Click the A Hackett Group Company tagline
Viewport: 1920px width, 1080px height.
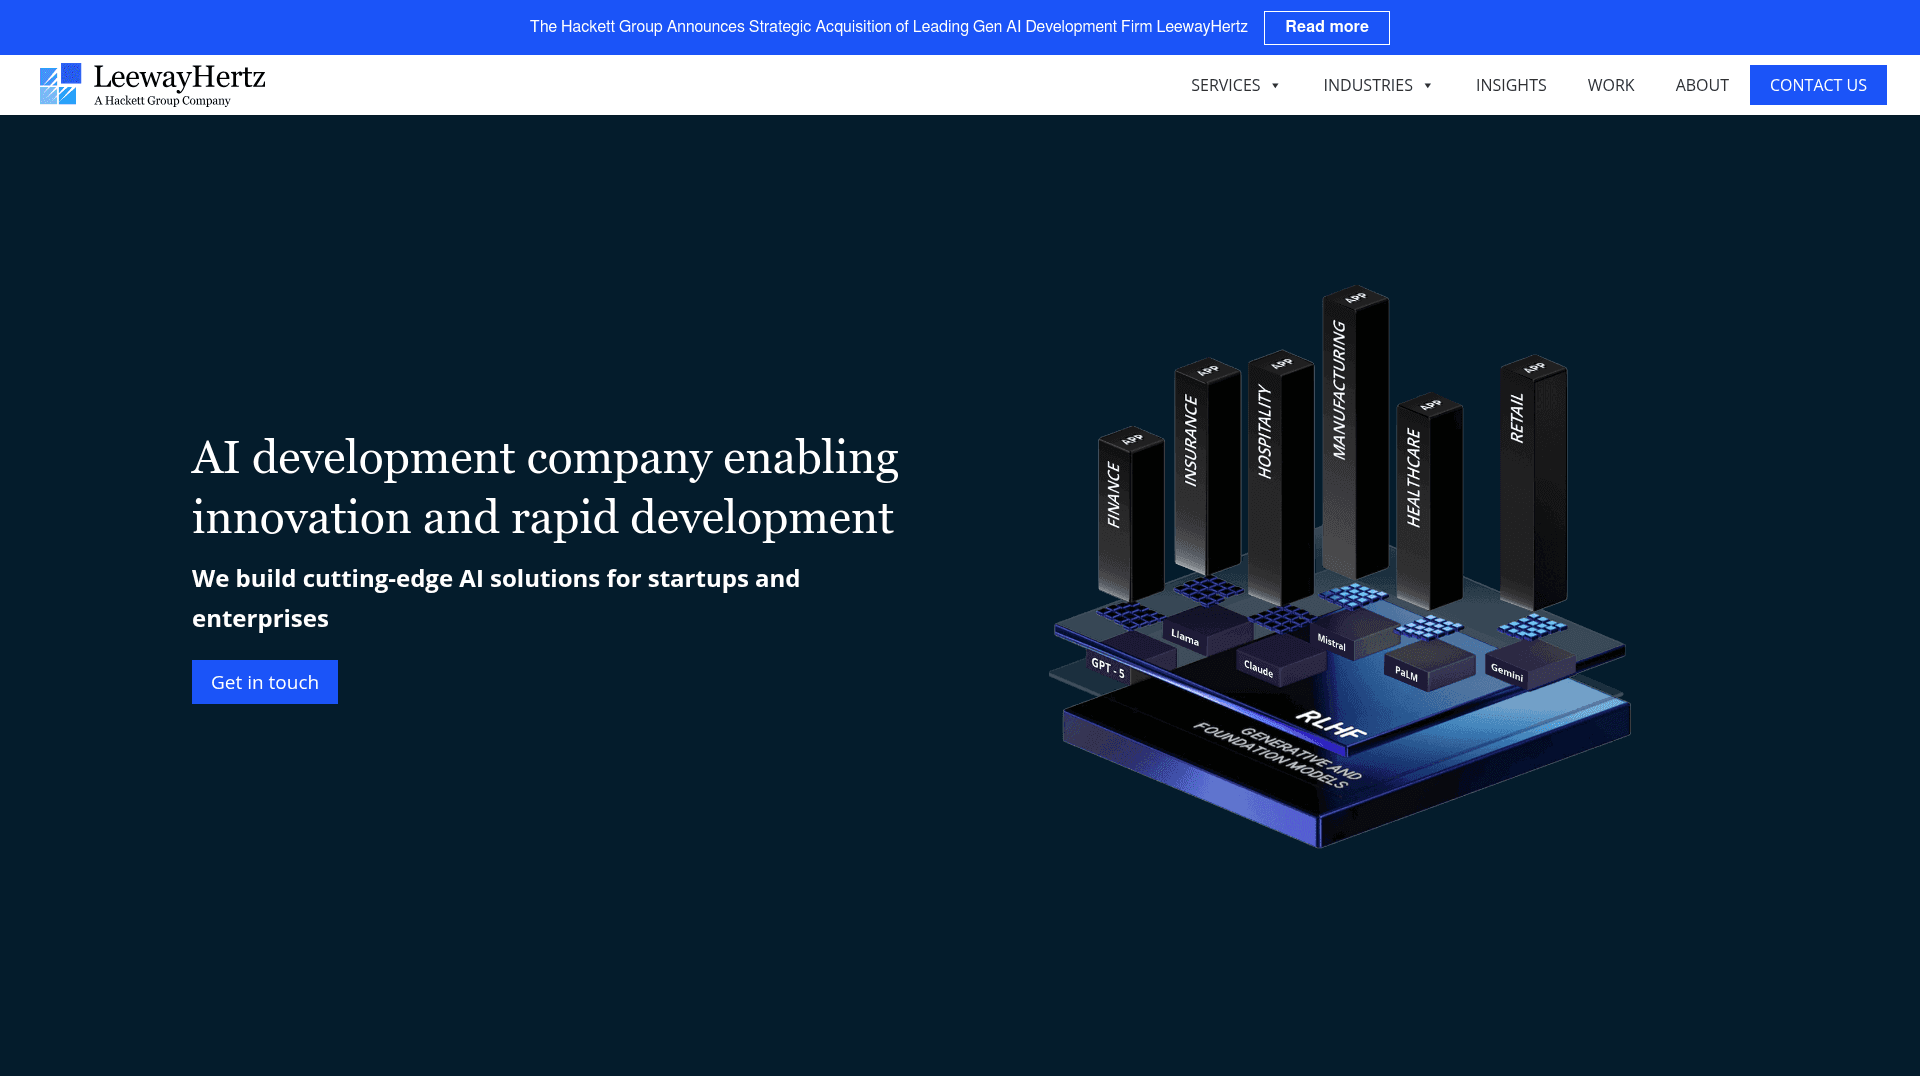pos(161,101)
